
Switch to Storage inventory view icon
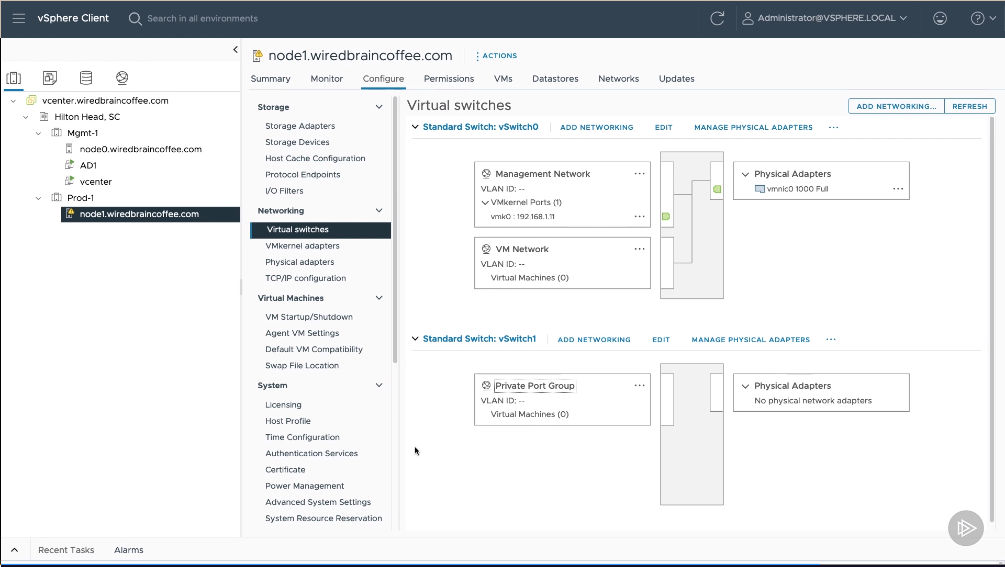point(85,78)
